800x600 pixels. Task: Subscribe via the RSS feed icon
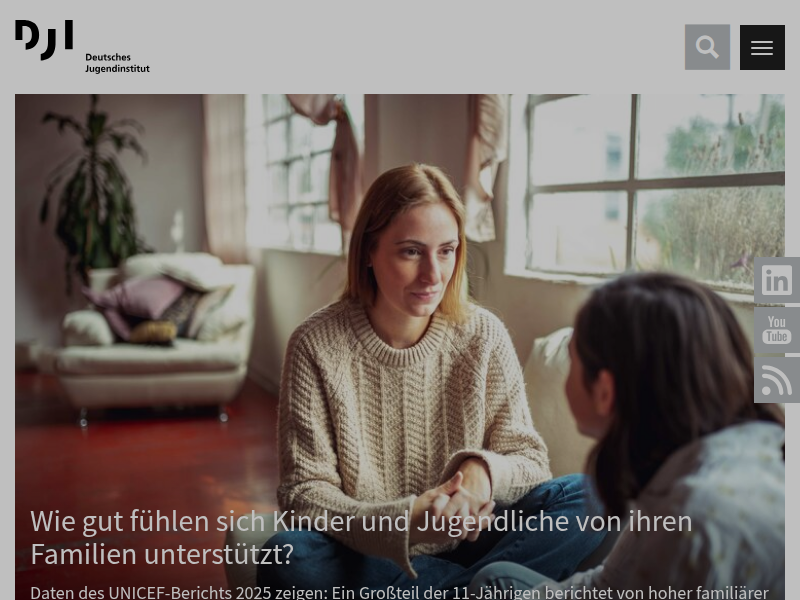[x=777, y=380]
